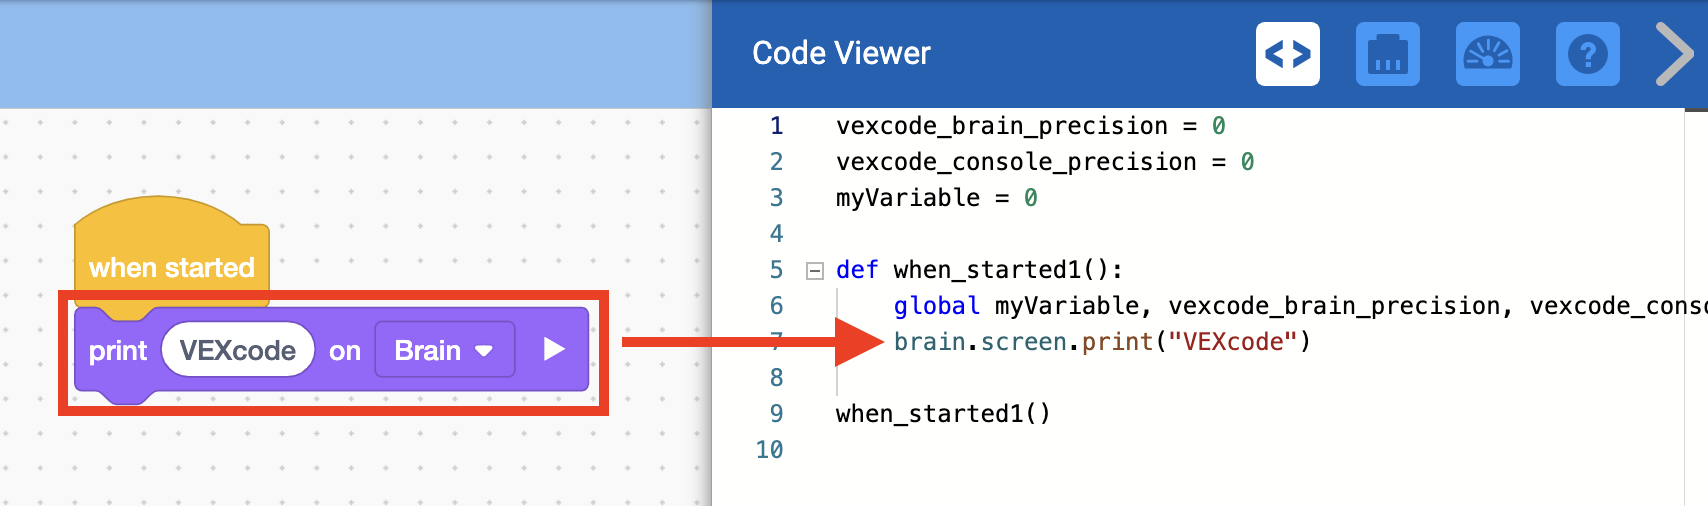Collapse the when_started1 function fold toggle
Viewport: 1708px width, 506px height.
click(815, 270)
